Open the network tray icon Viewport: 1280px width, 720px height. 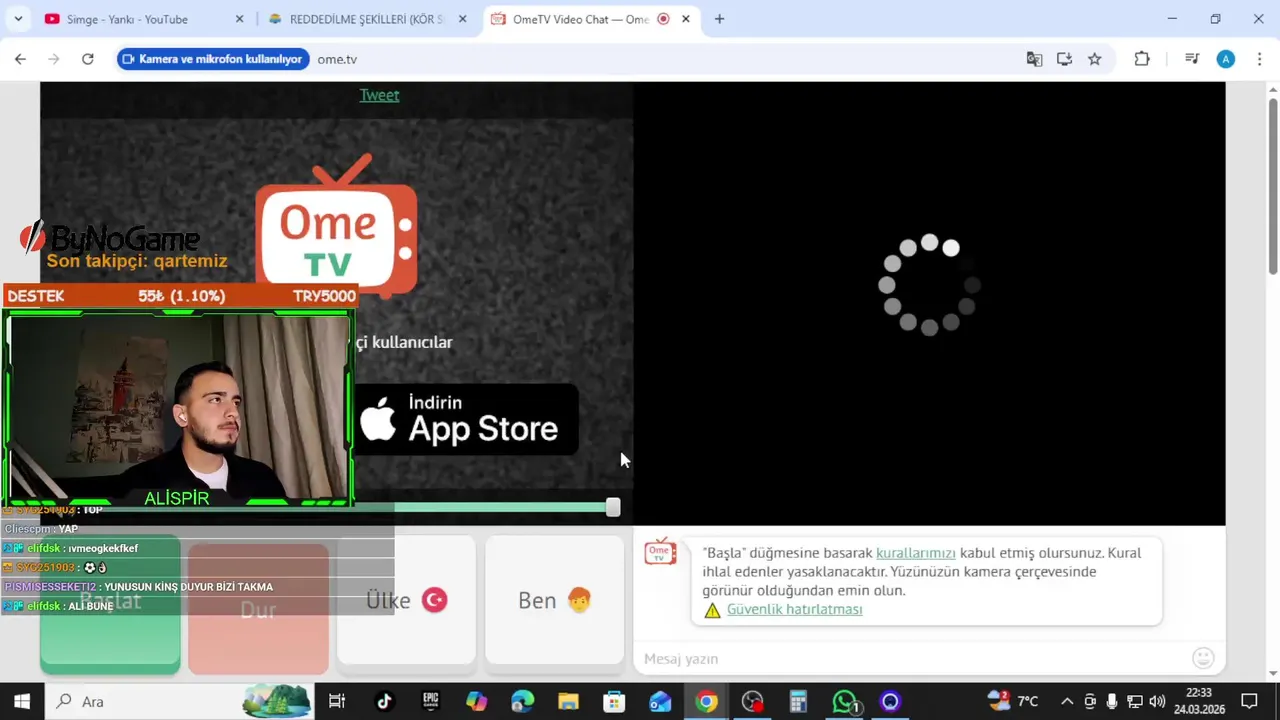tap(1135, 701)
